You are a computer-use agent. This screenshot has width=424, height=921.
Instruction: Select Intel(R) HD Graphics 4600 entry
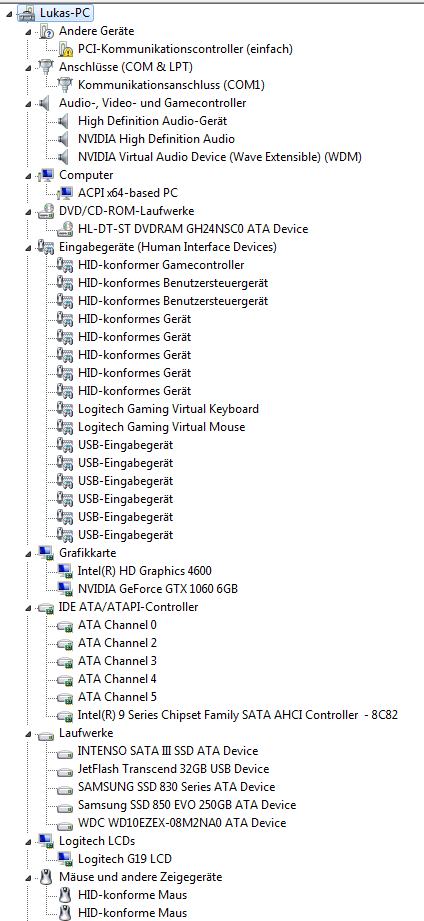pyautogui.click(x=144, y=570)
